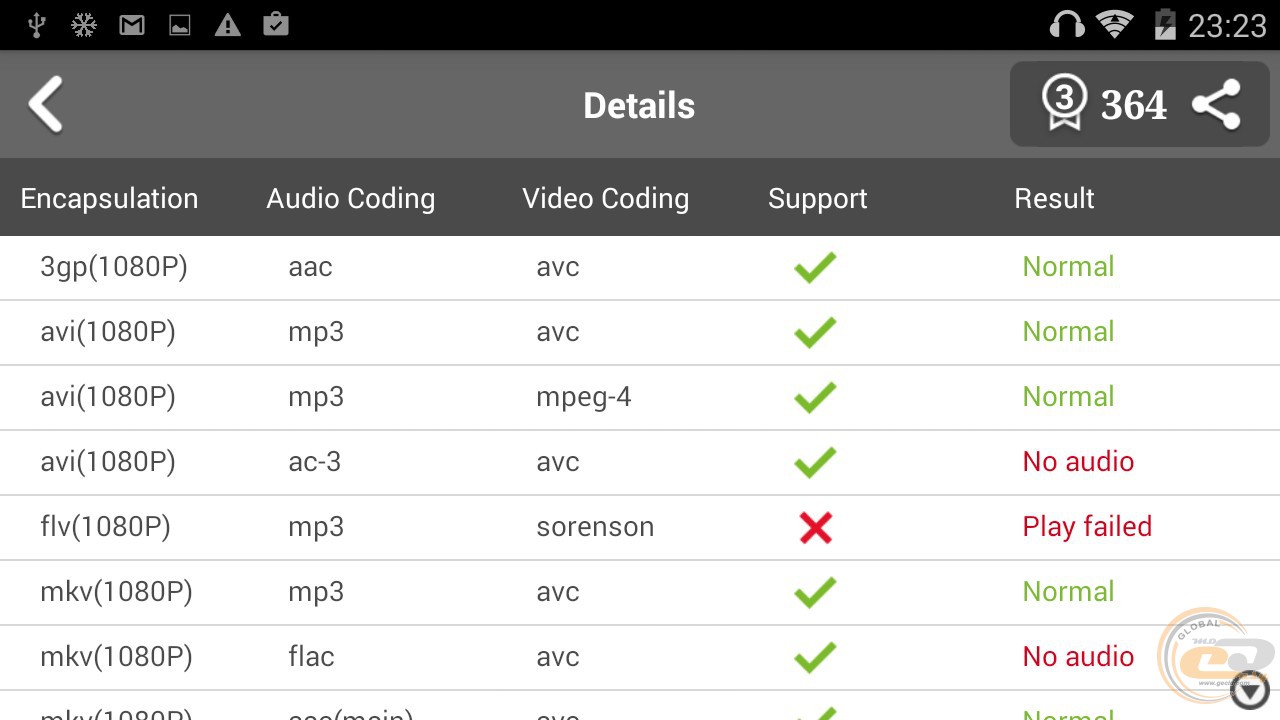Tap the Wi-Fi status icon
1280x720 pixels.
pos(1114,24)
